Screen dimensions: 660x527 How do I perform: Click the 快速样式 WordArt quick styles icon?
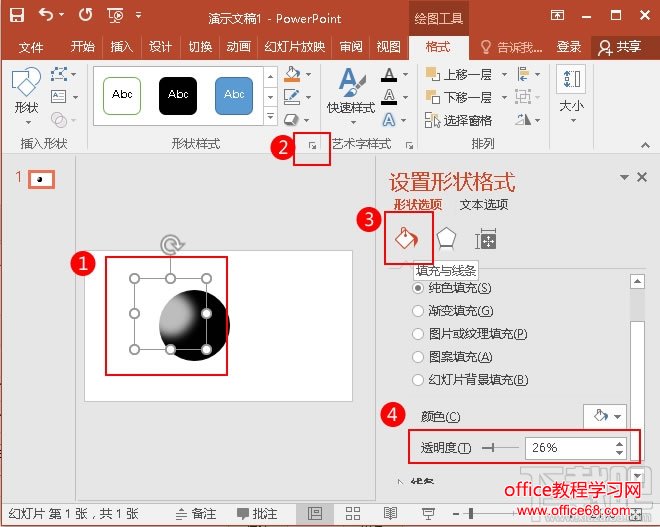[x=350, y=90]
